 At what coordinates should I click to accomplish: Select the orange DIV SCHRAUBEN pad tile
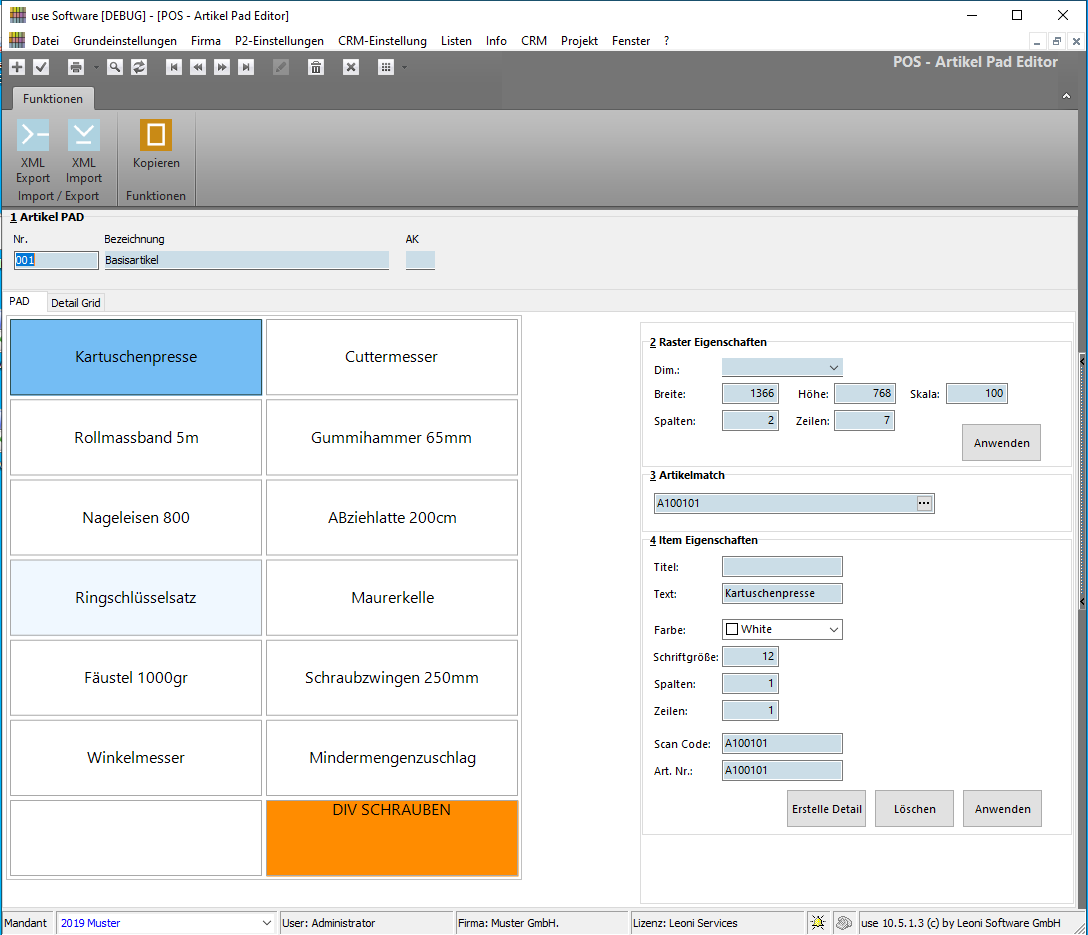pos(392,838)
